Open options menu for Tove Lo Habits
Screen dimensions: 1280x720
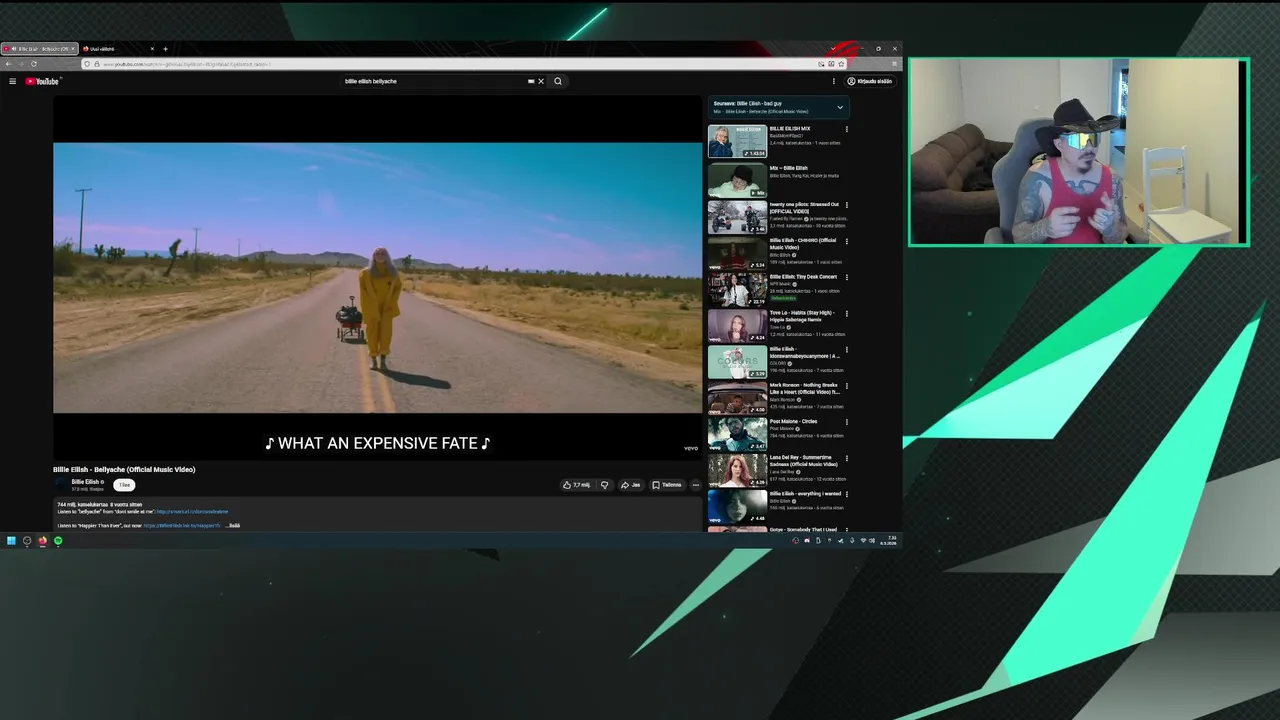click(x=847, y=313)
